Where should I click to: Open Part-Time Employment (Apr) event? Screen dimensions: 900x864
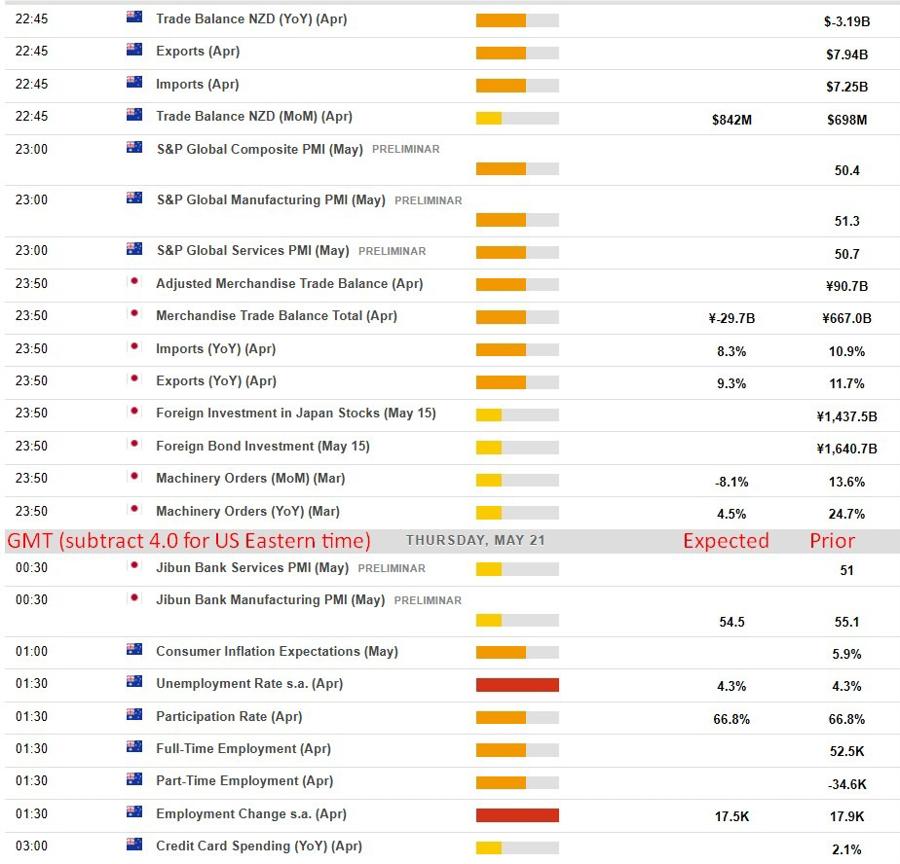click(244, 781)
